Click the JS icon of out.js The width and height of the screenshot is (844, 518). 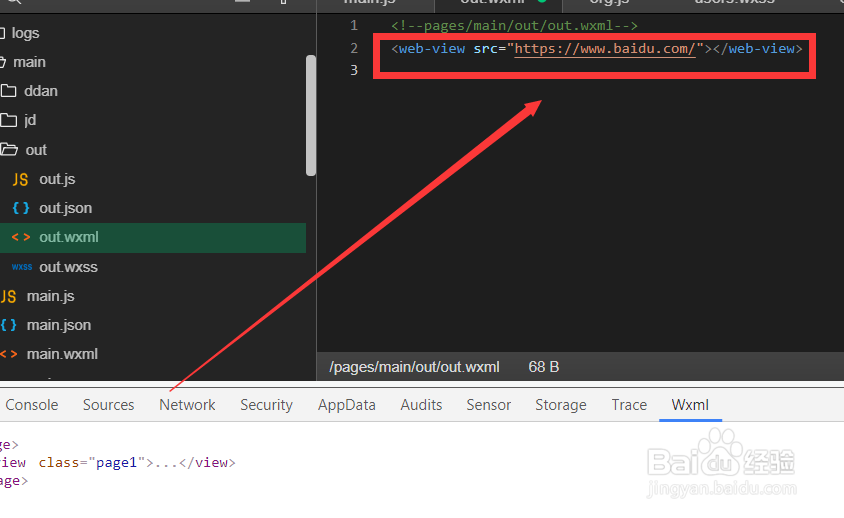pyautogui.click(x=20, y=179)
